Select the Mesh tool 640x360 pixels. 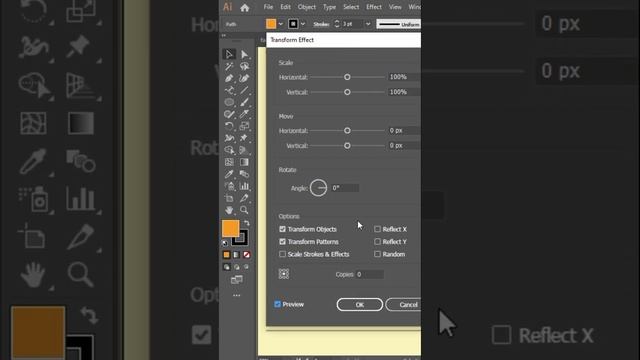(x=229, y=162)
